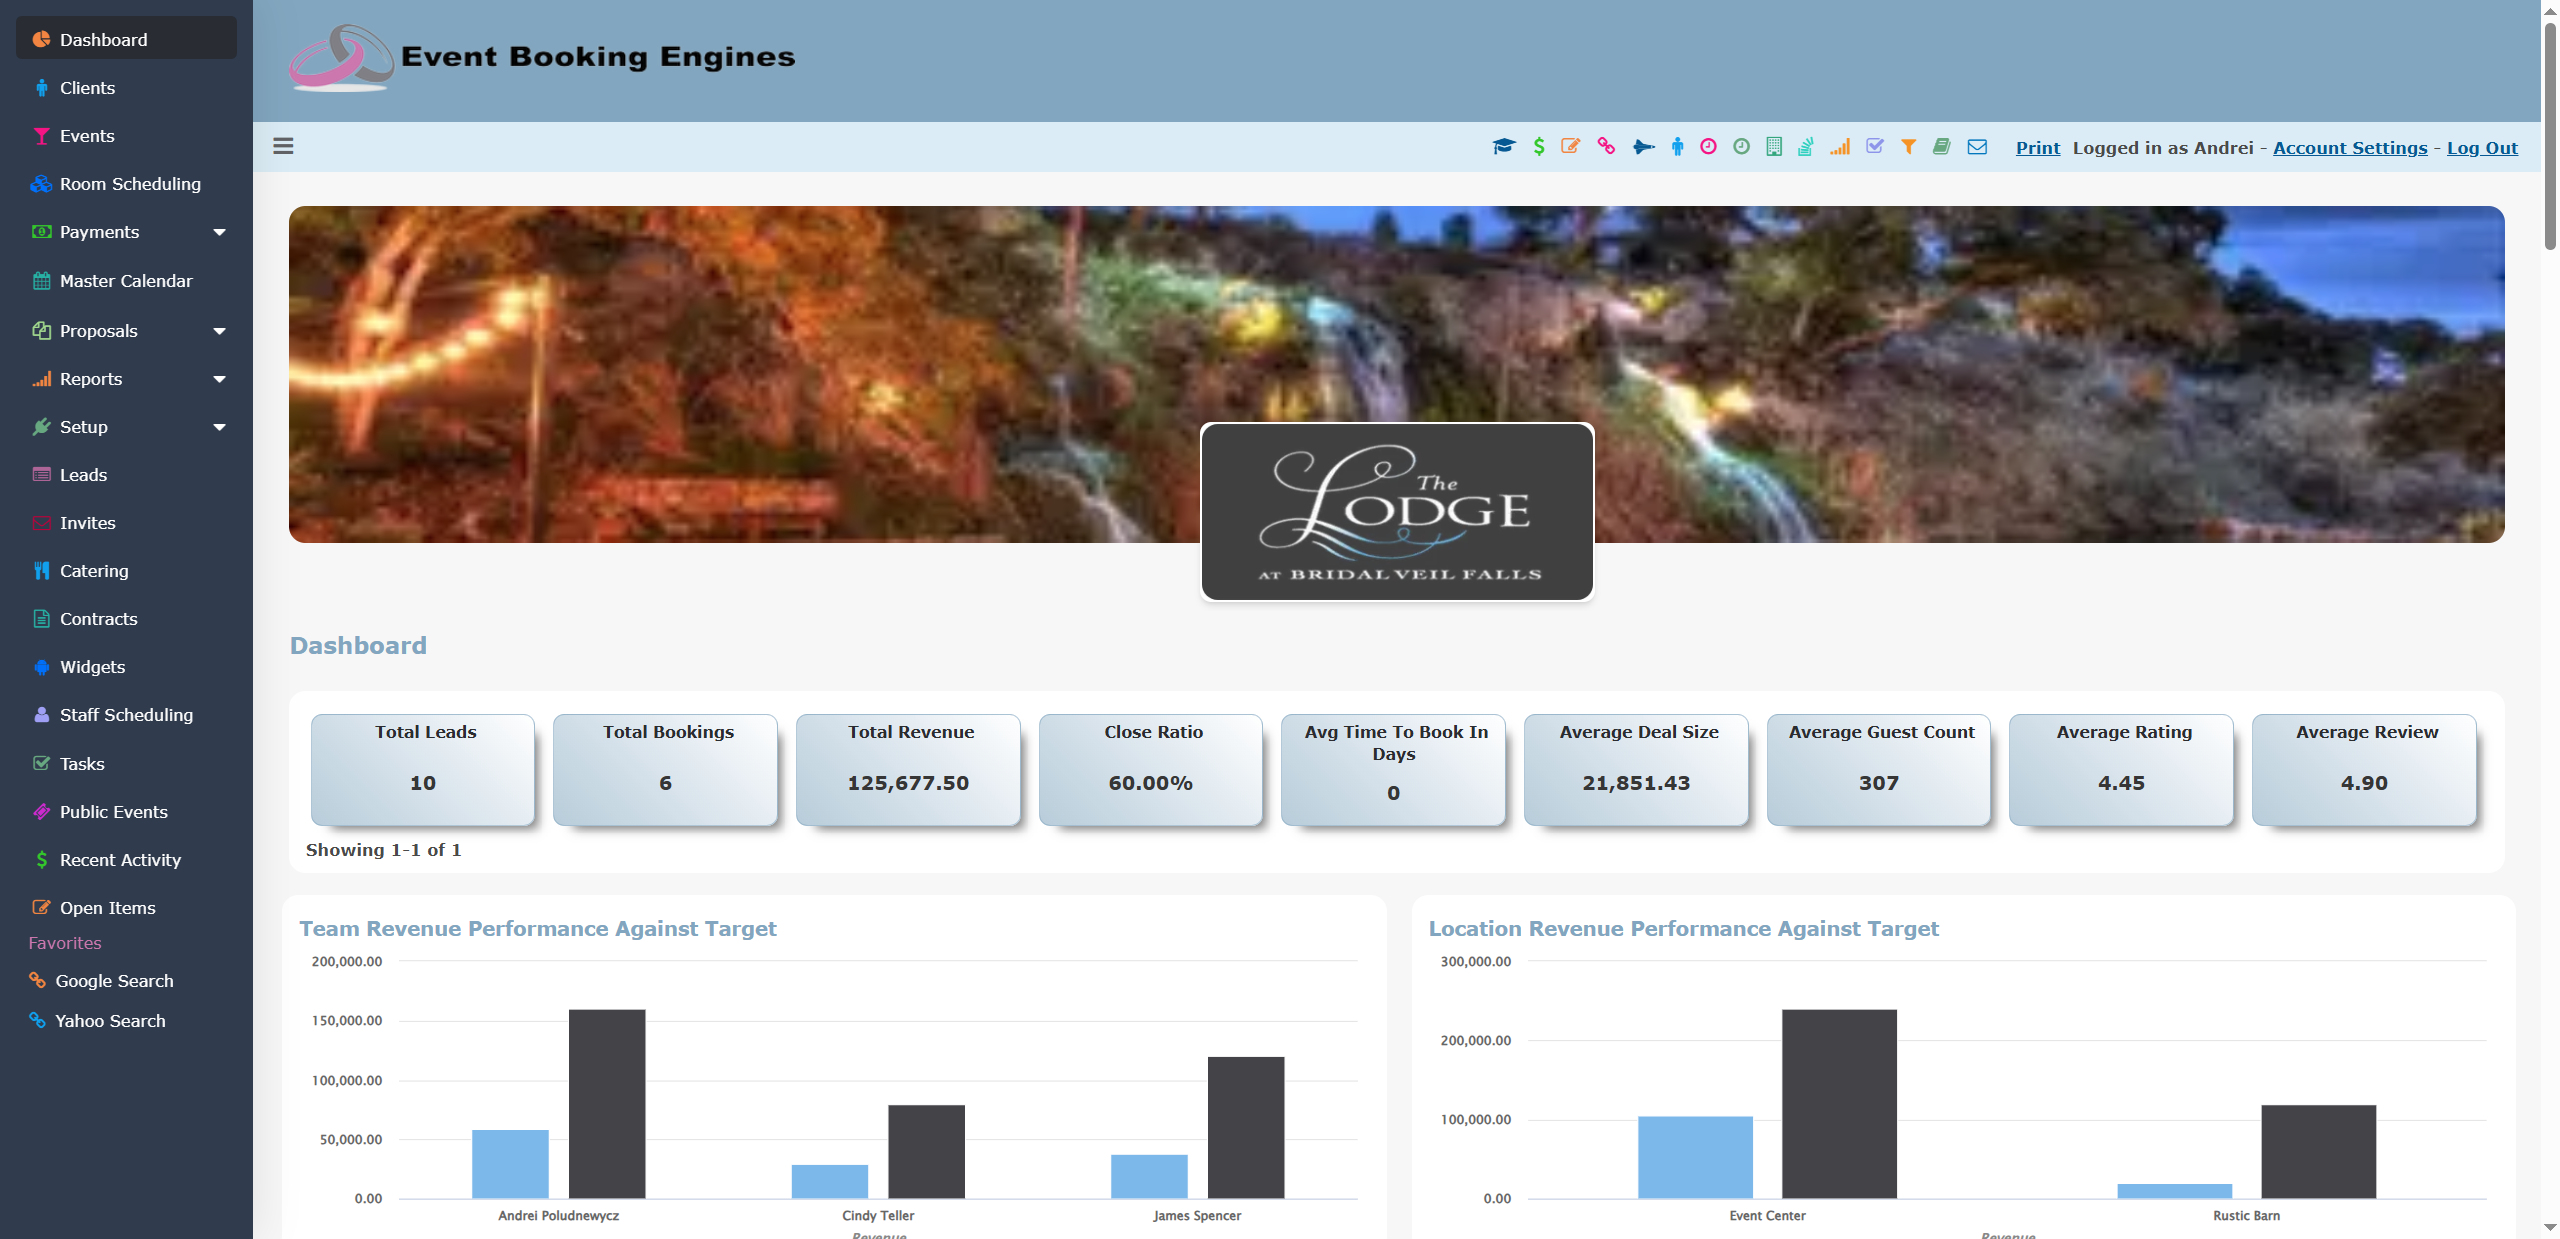Toggle the hamburger menu to collapse sidebar
The height and width of the screenshot is (1239, 2560).
(283, 146)
